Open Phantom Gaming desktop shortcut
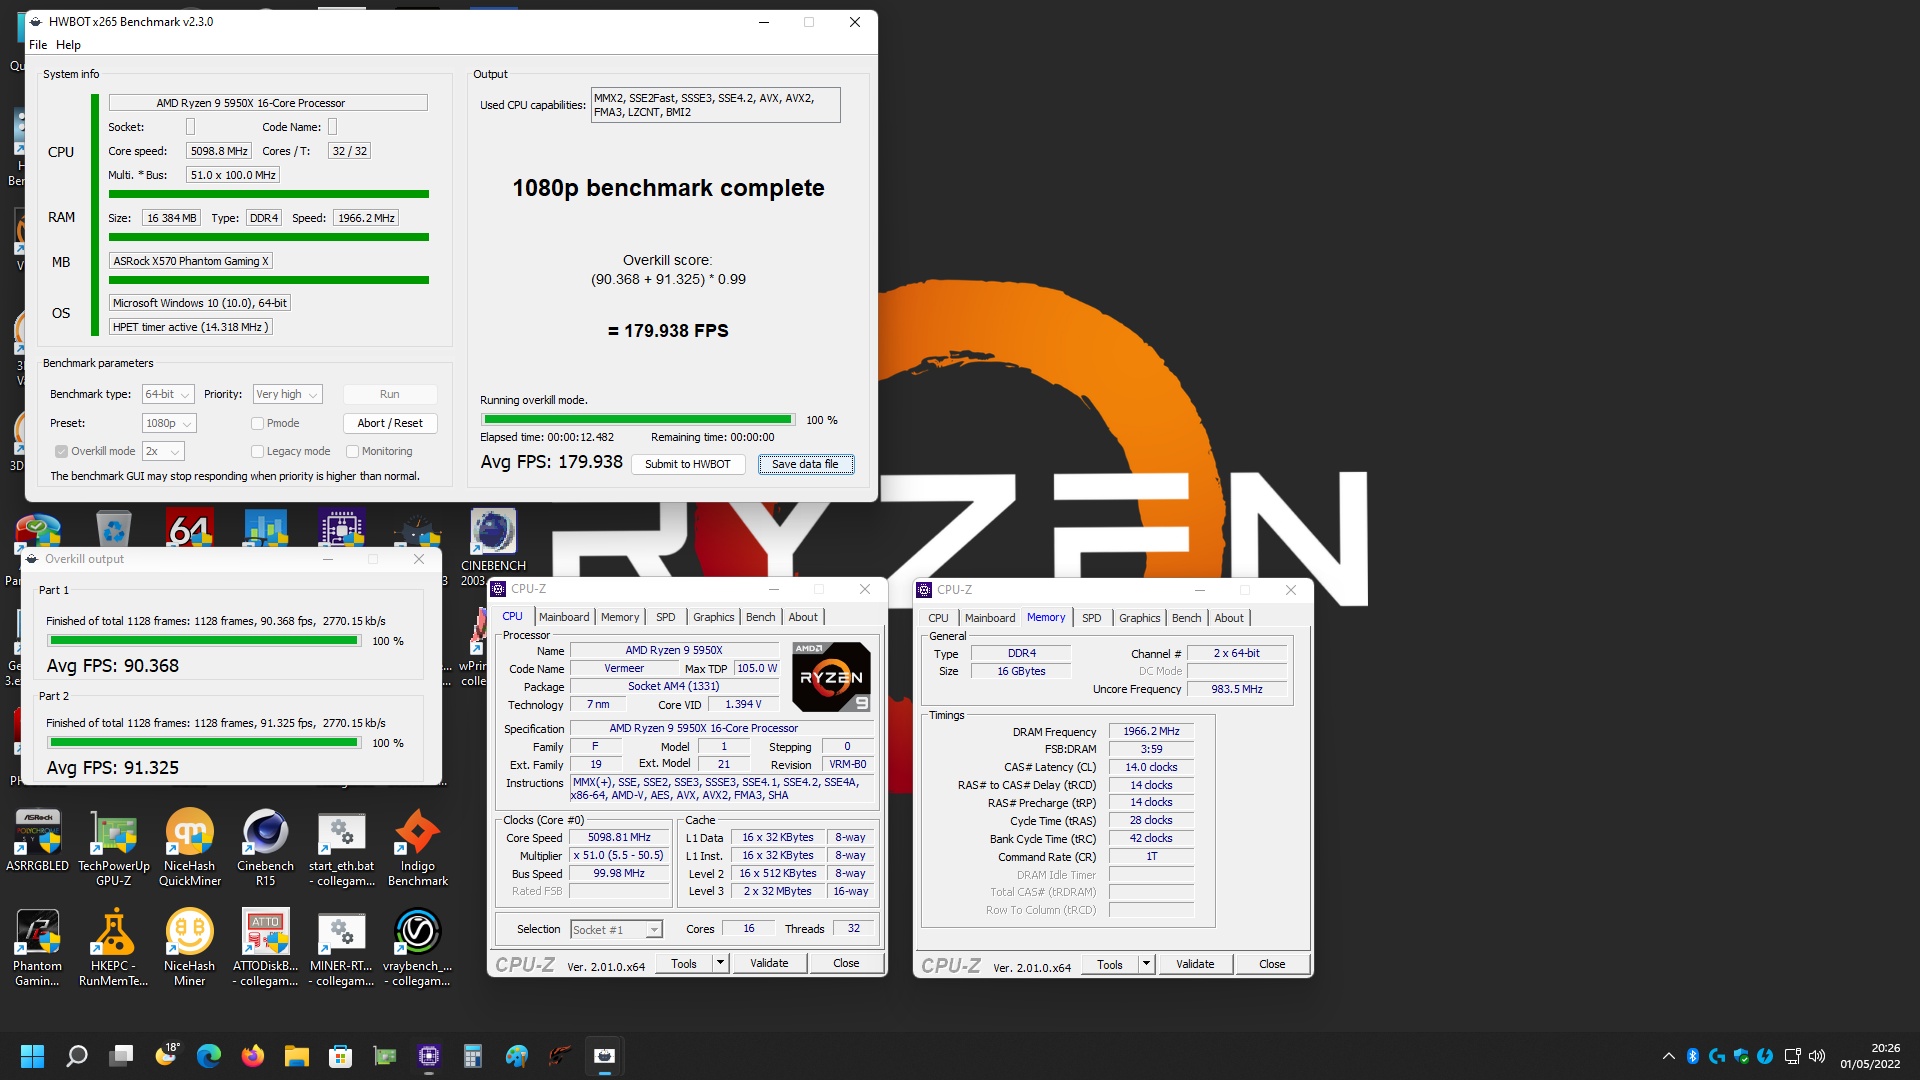Viewport: 1920px width, 1080px height. click(x=38, y=948)
